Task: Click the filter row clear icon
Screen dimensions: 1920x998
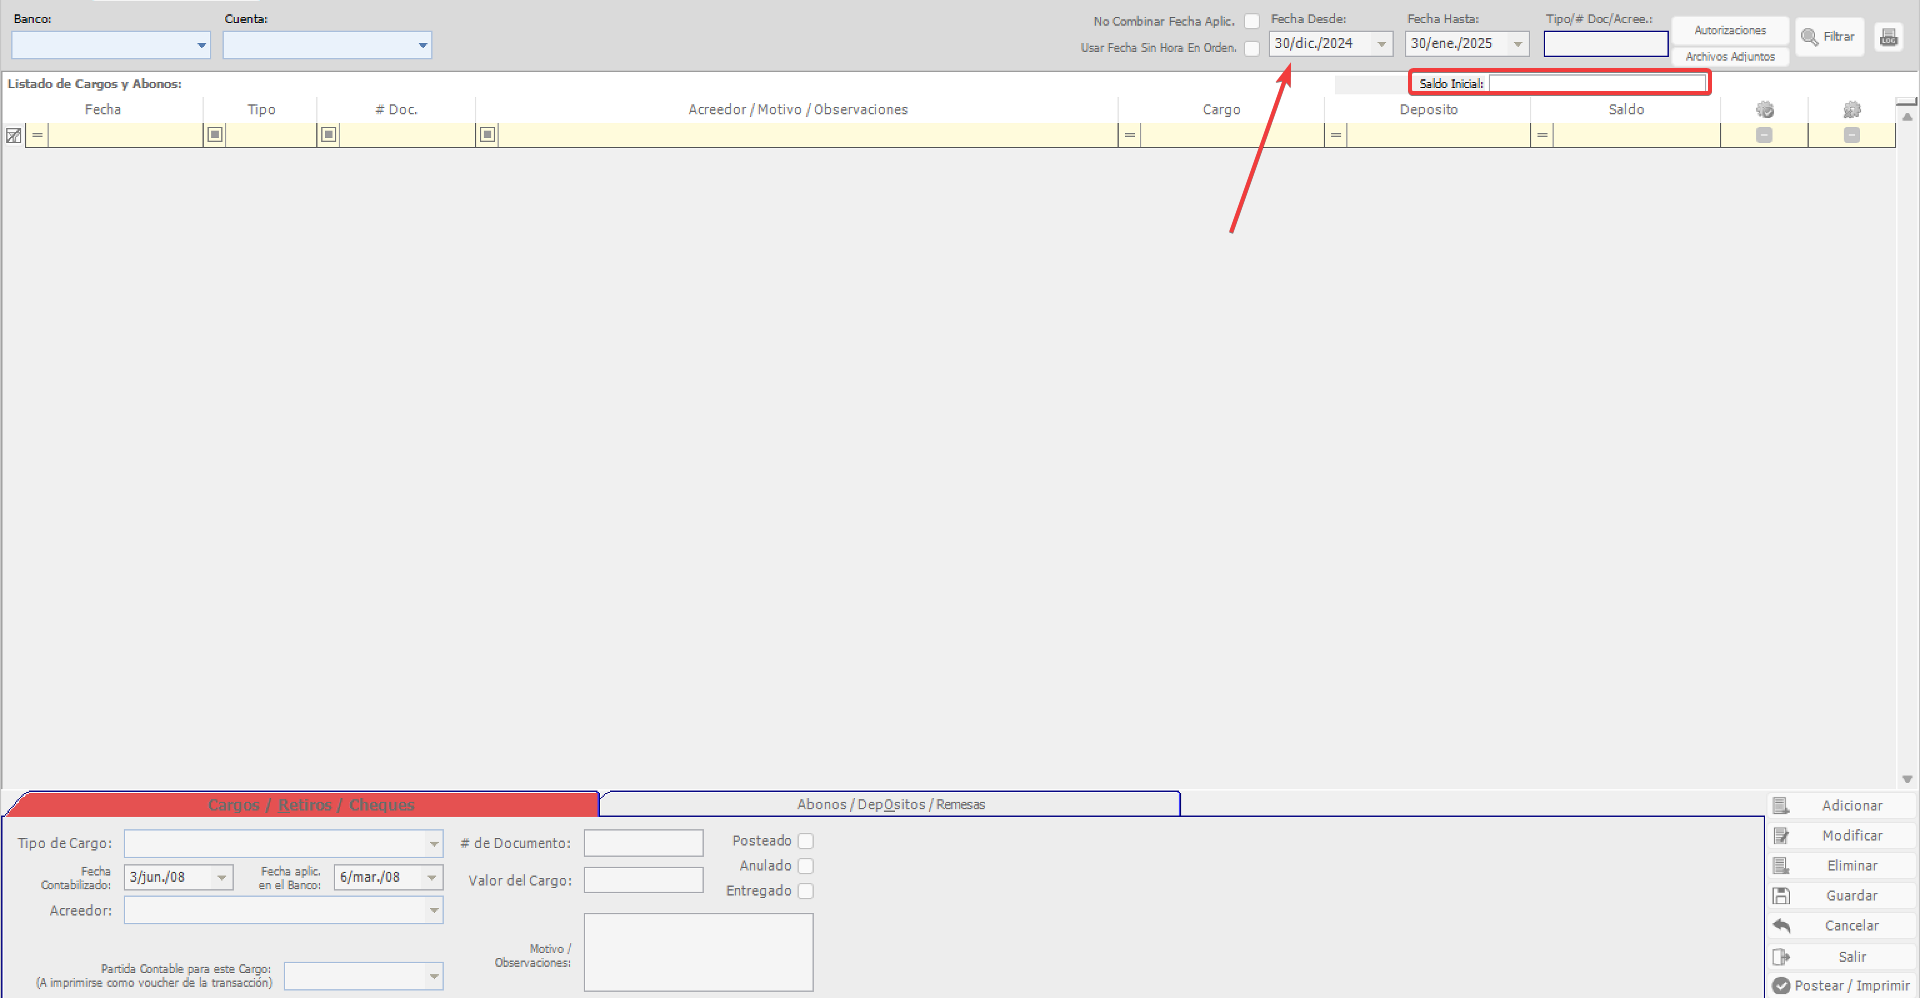Action: coord(14,135)
